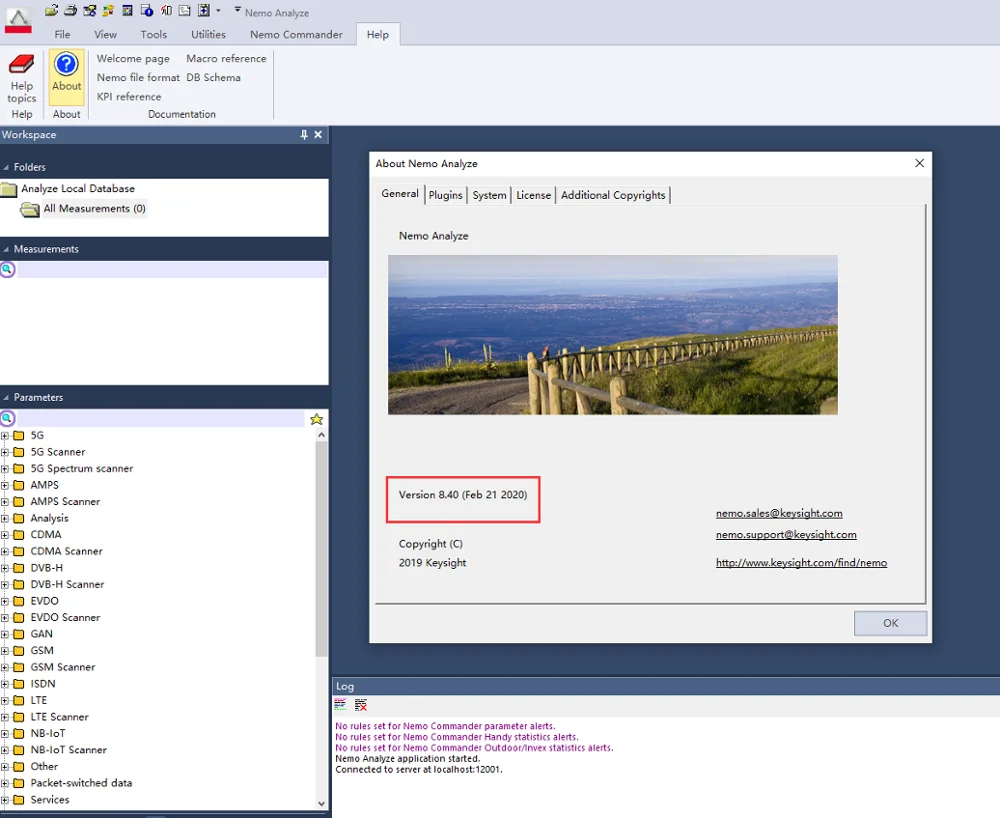Click the Parameters search input field
Viewport: 1000px width, 818px height.
(160, 418)
